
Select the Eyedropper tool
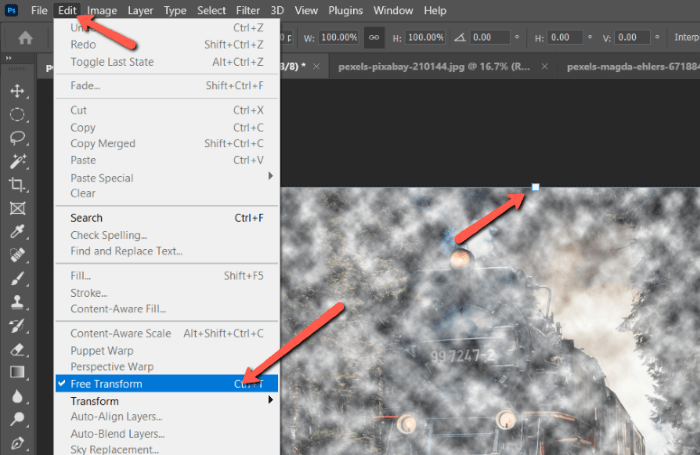point(17,232)
